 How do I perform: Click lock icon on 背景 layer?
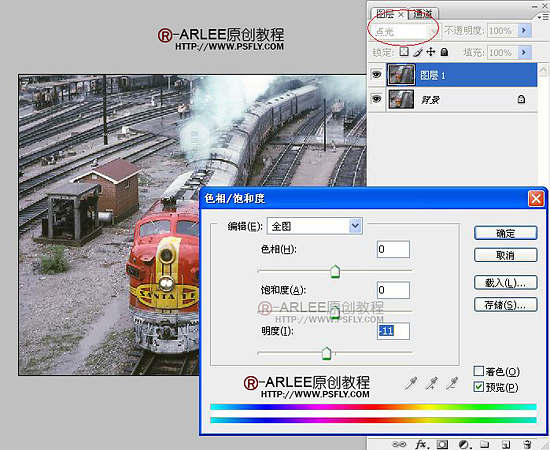(521, 99)
